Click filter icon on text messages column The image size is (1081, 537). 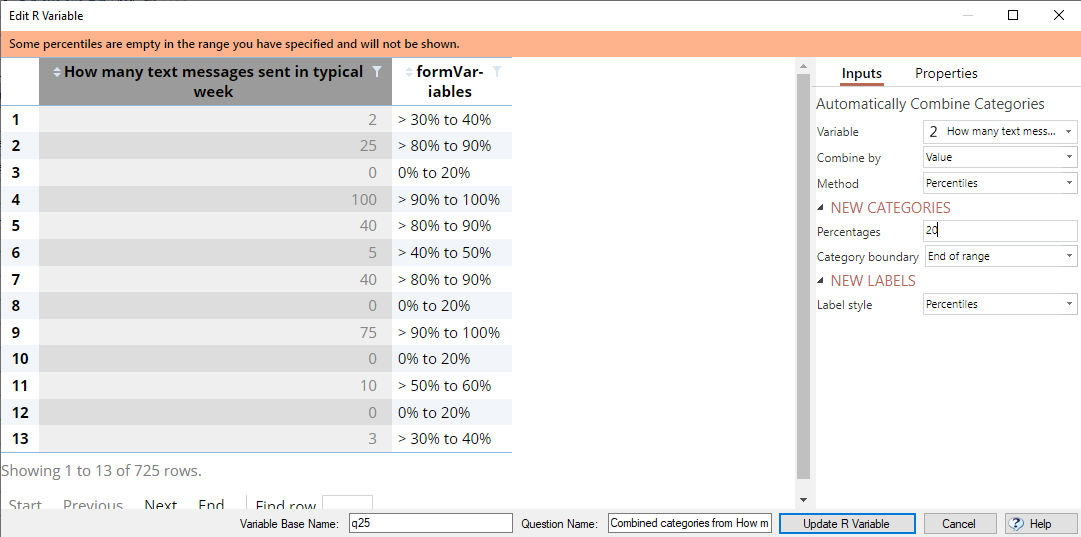click(376, 72)
